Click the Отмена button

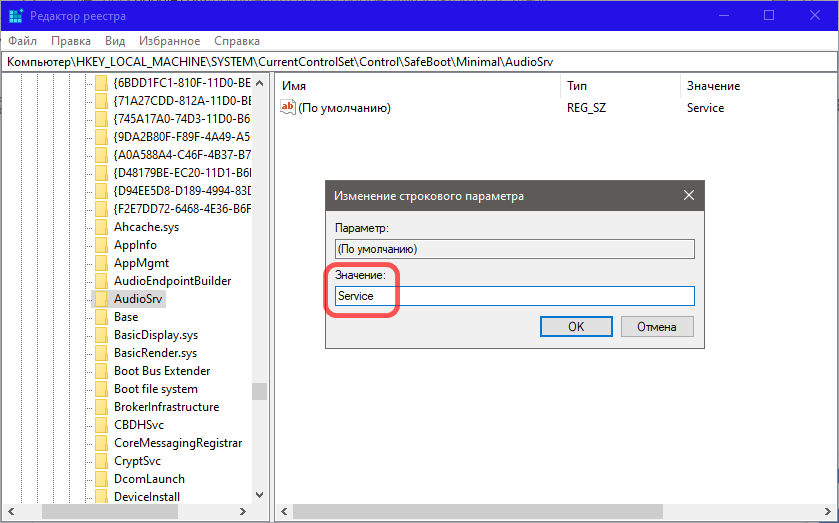coord(657,327)
